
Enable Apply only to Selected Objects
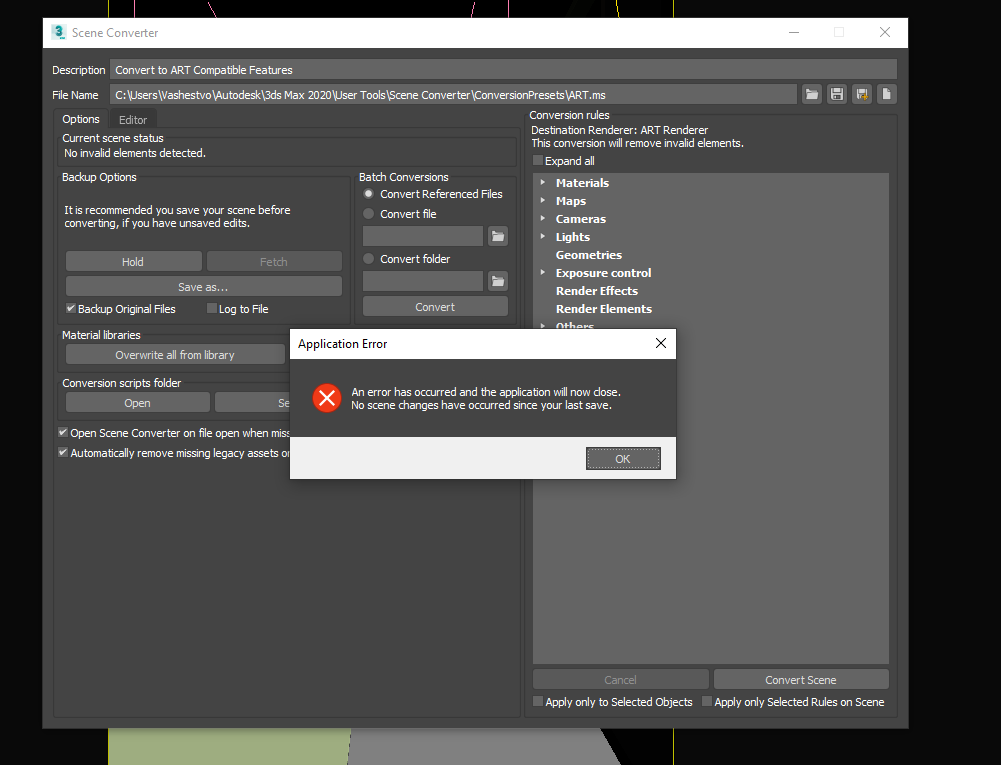538,701
